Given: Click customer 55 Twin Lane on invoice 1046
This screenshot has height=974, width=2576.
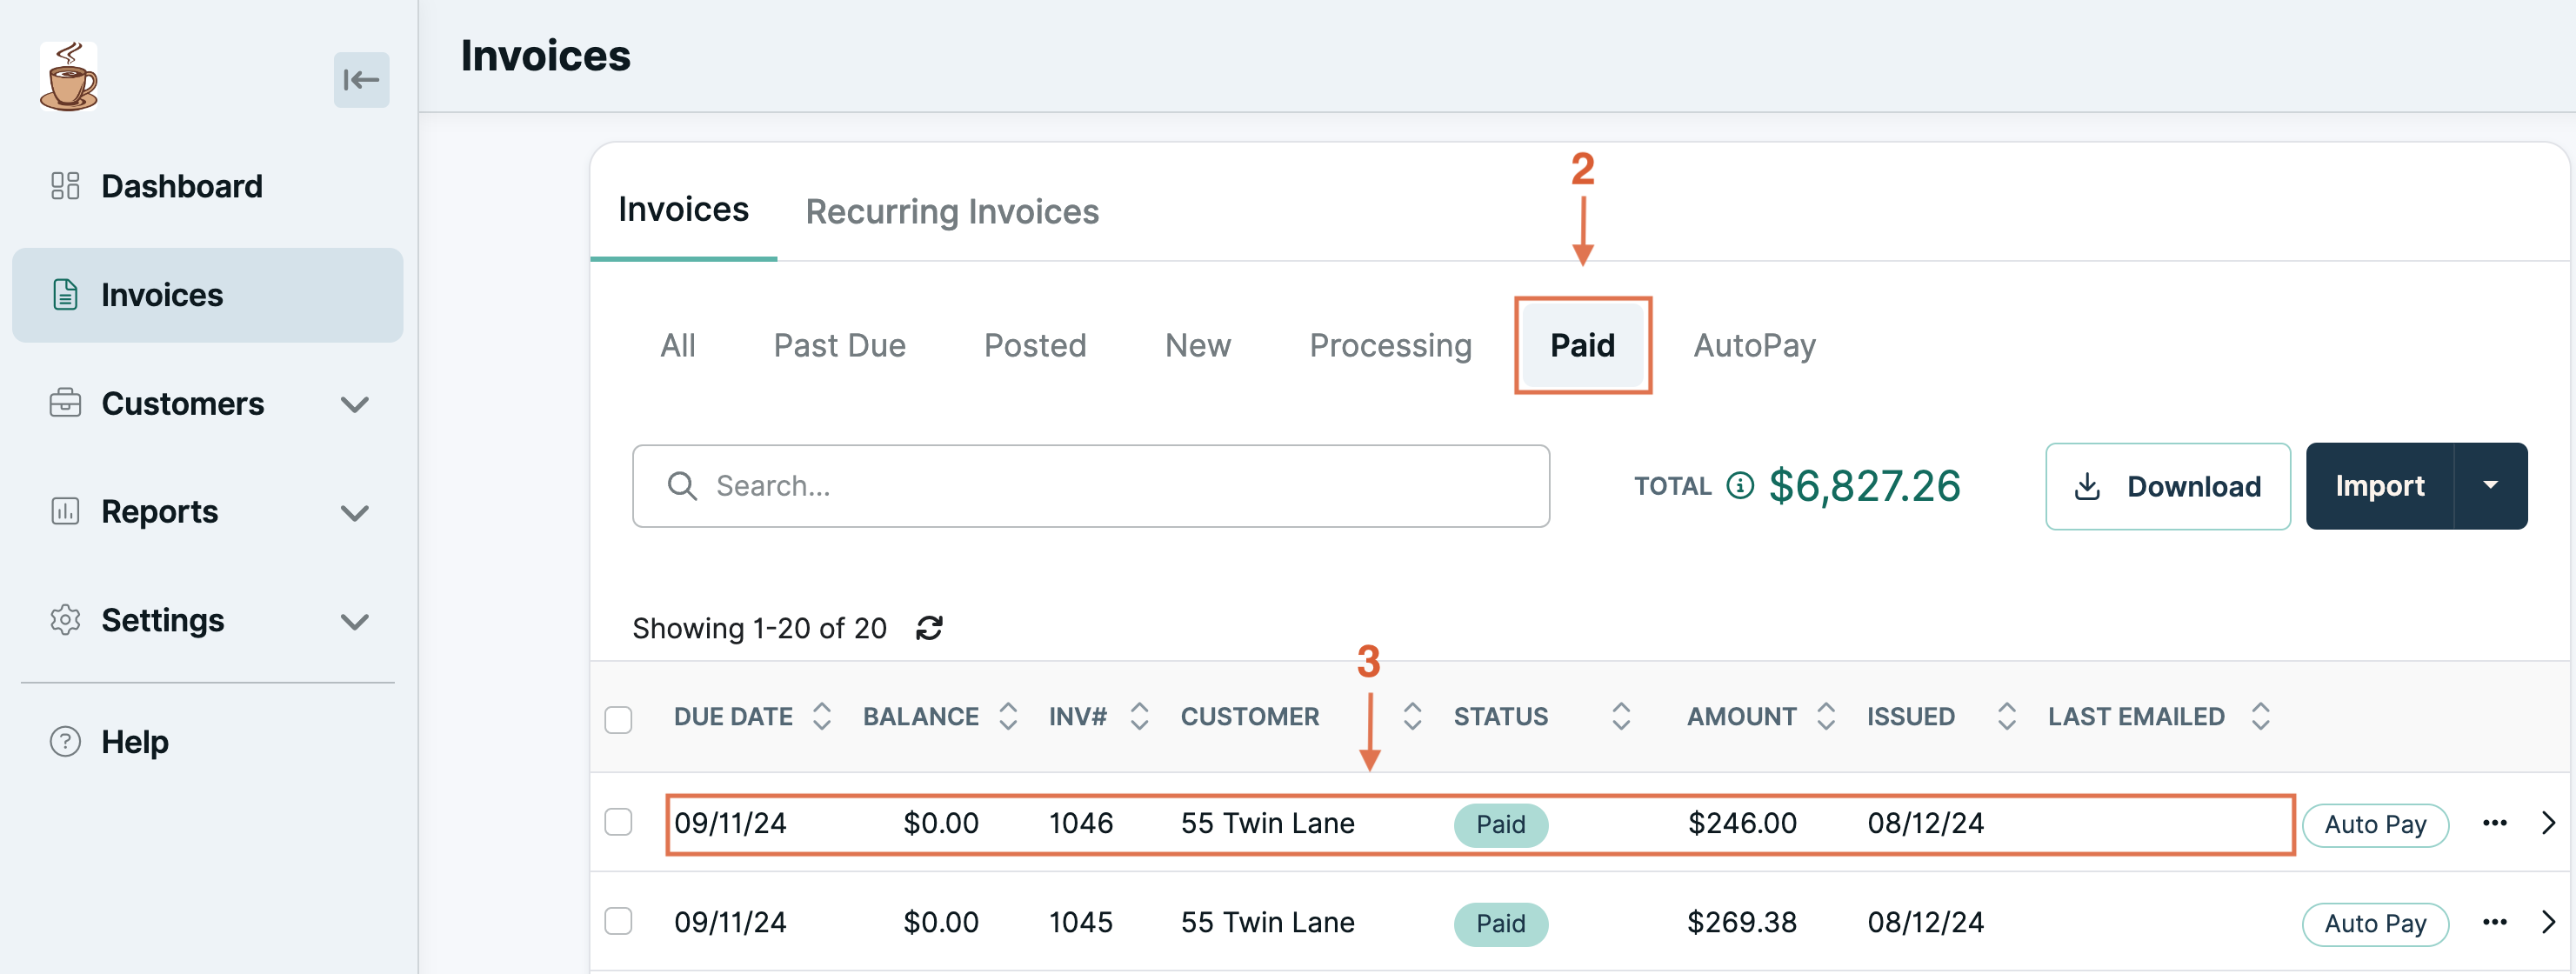Looking at the screenshot, I should tap(1267, 823).
